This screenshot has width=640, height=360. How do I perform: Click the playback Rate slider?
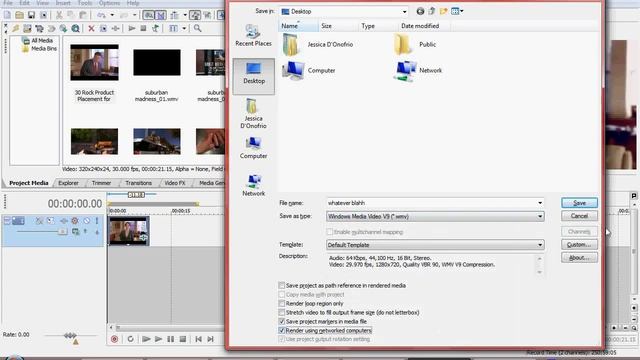(x=70, y=336)
